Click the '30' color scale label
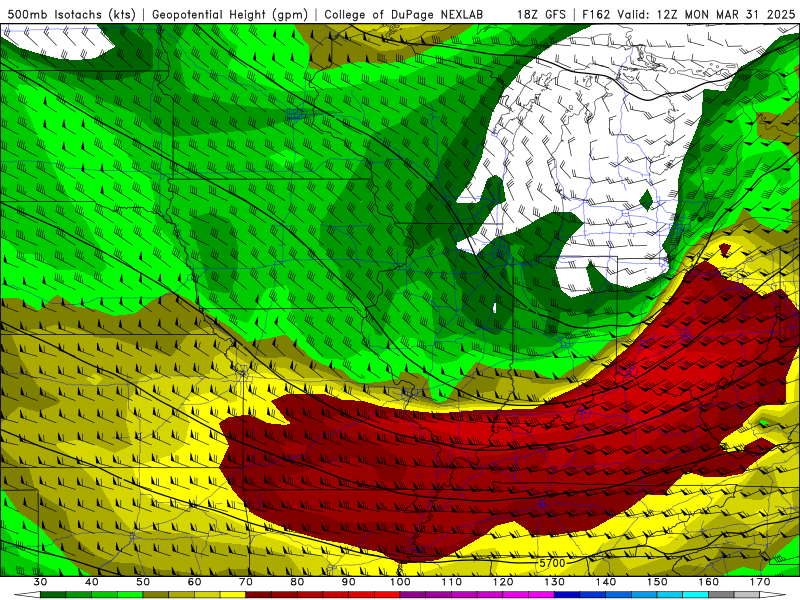800x600 pixels. pos(40,582)
